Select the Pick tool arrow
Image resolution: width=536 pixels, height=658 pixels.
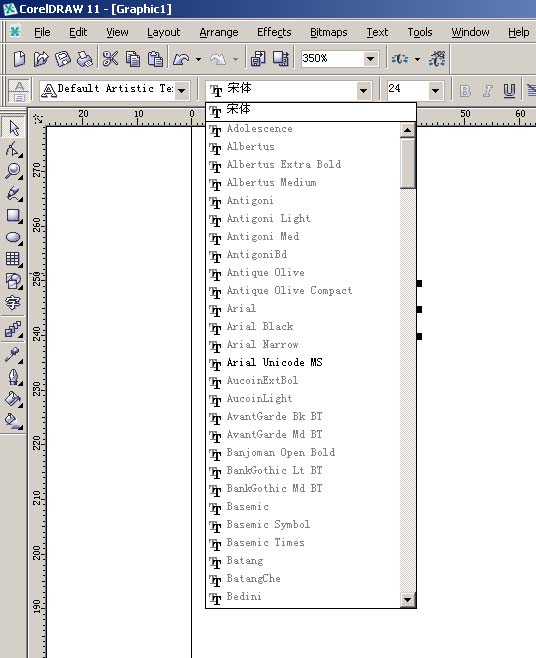pos(13,128)
